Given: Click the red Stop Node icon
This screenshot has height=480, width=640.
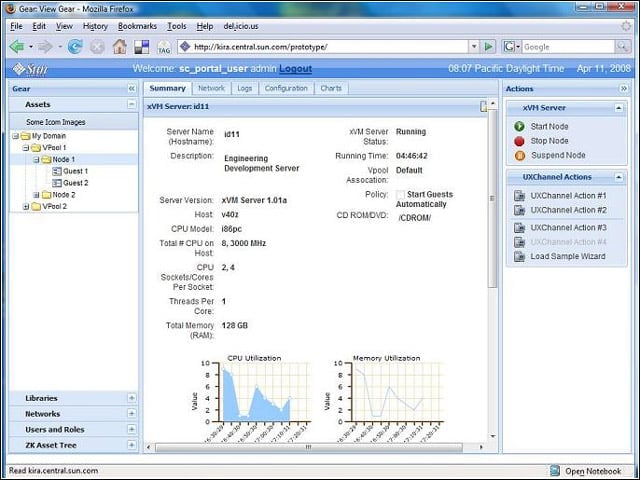Looking at the screenshot, I should tap(519, 141).
